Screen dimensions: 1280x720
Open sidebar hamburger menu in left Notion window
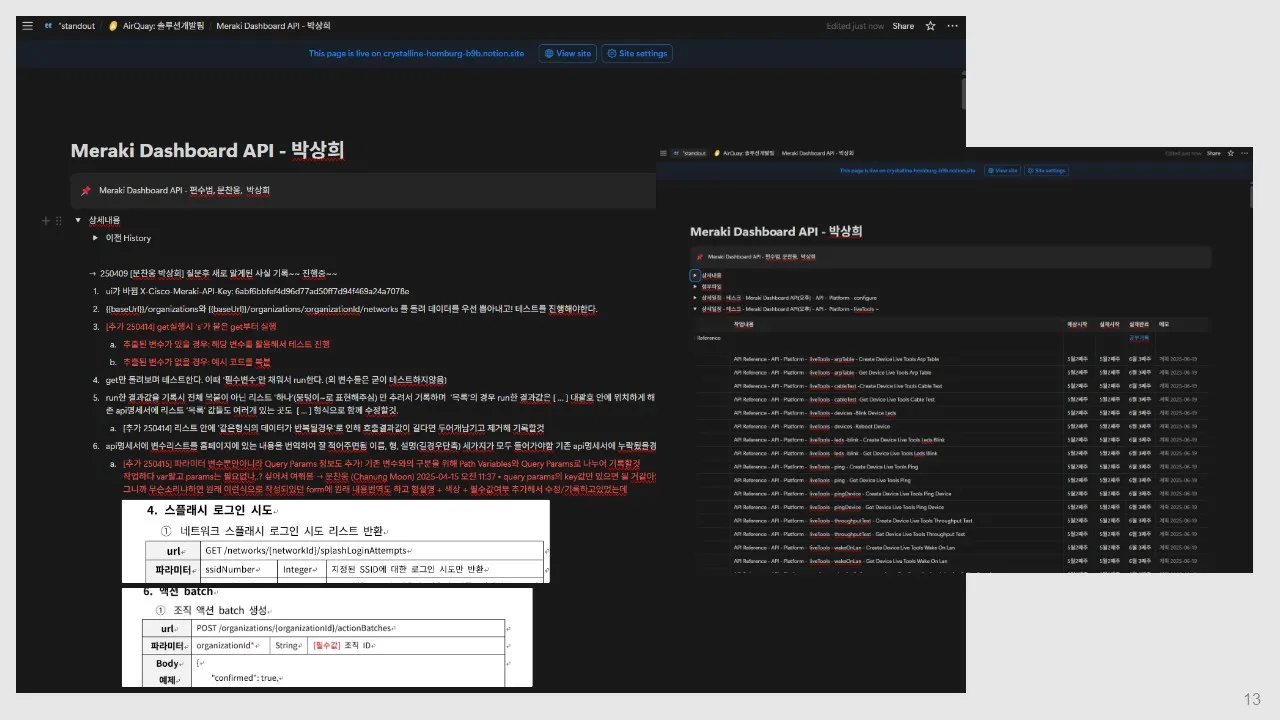[27, 26]
